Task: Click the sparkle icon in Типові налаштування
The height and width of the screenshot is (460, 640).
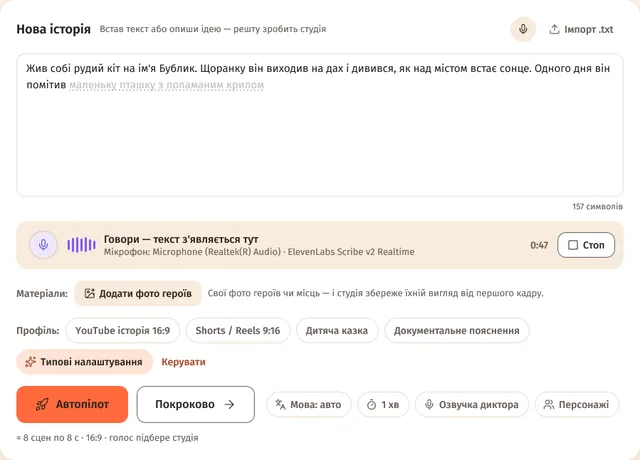Action: click(x=30, y=362)
